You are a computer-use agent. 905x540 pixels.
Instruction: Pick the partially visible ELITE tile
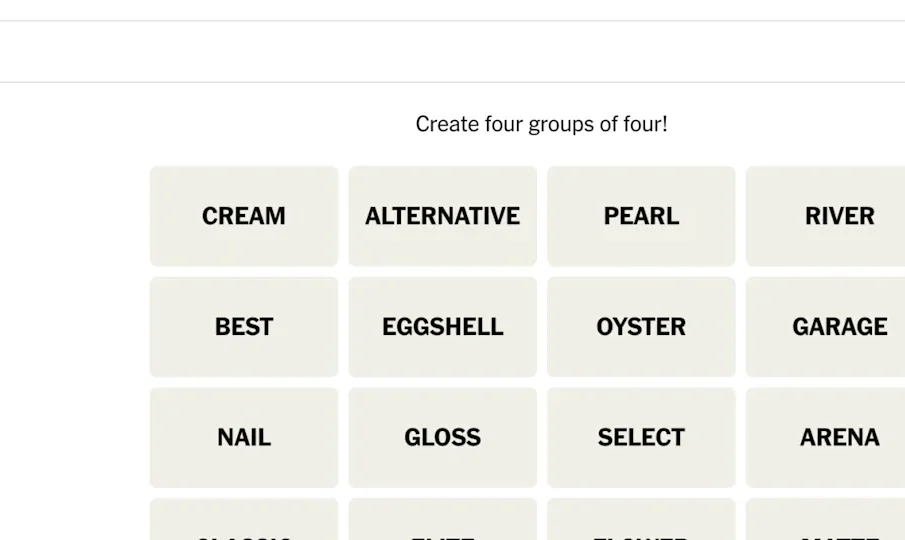[442, 522]
